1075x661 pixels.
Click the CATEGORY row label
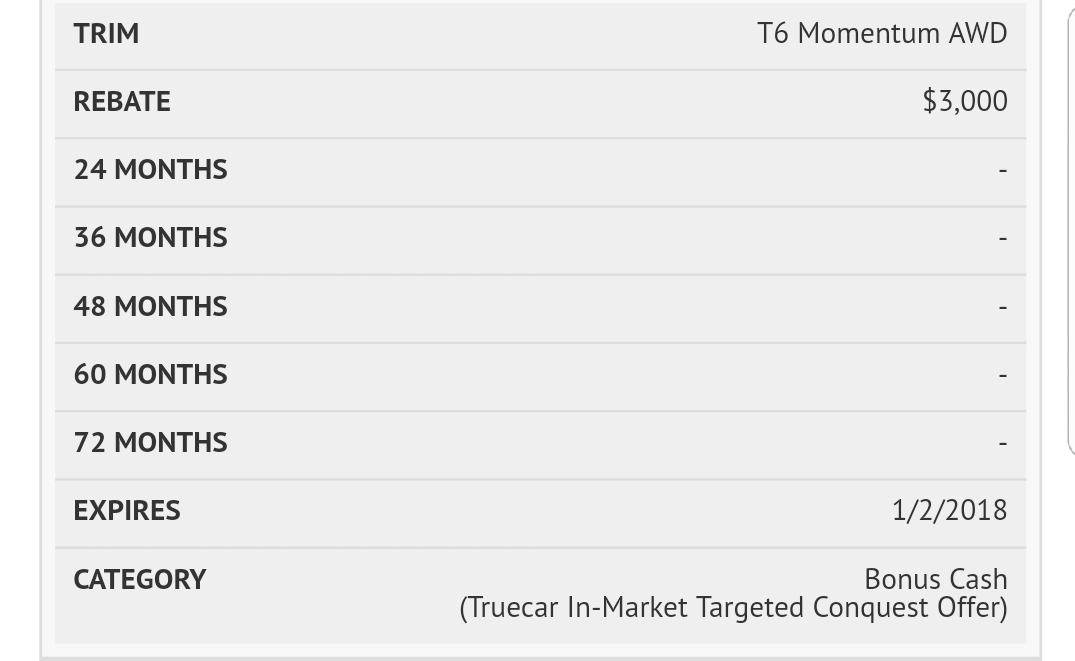tap(139, 579)
